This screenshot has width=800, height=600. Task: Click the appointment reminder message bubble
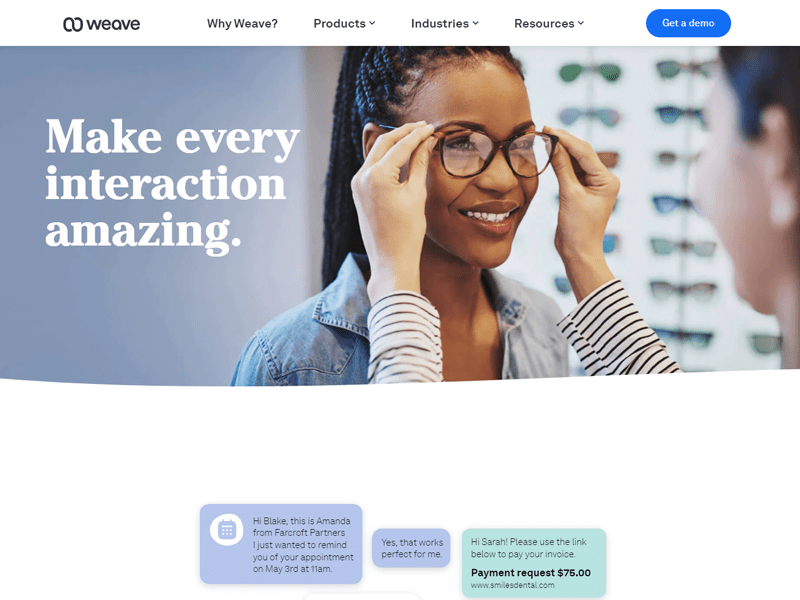coord(281,544)
